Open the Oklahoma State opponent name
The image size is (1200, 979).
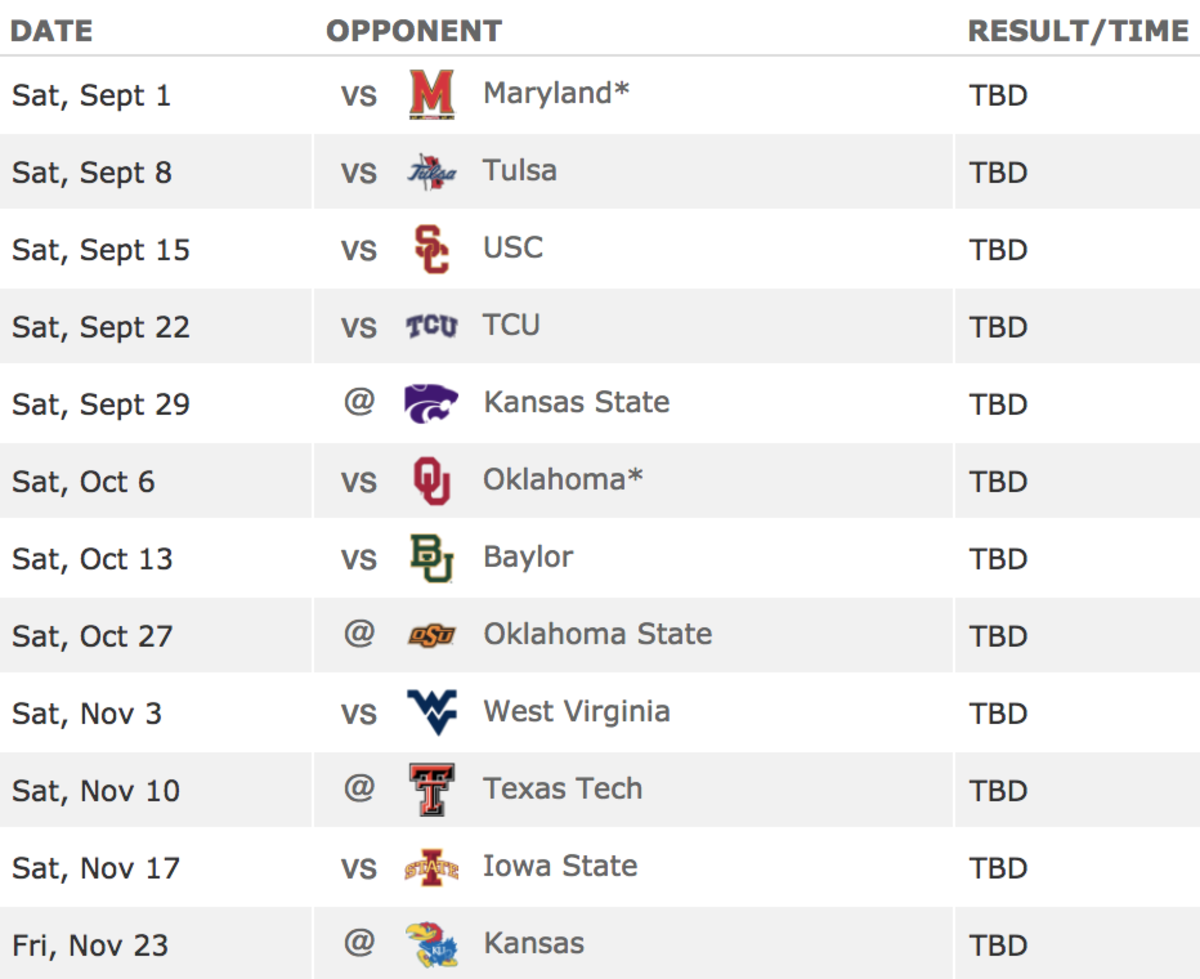point(598,633)
